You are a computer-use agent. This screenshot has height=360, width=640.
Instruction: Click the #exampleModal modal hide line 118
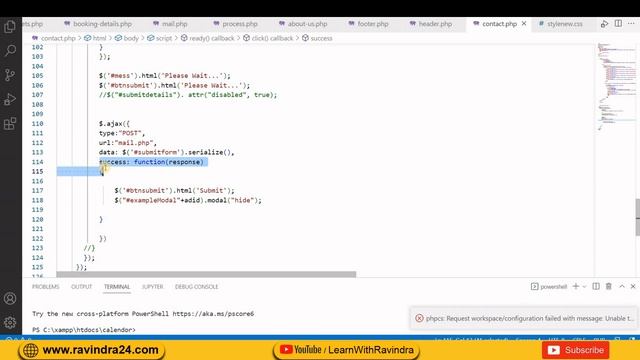[x=188, y=200]
